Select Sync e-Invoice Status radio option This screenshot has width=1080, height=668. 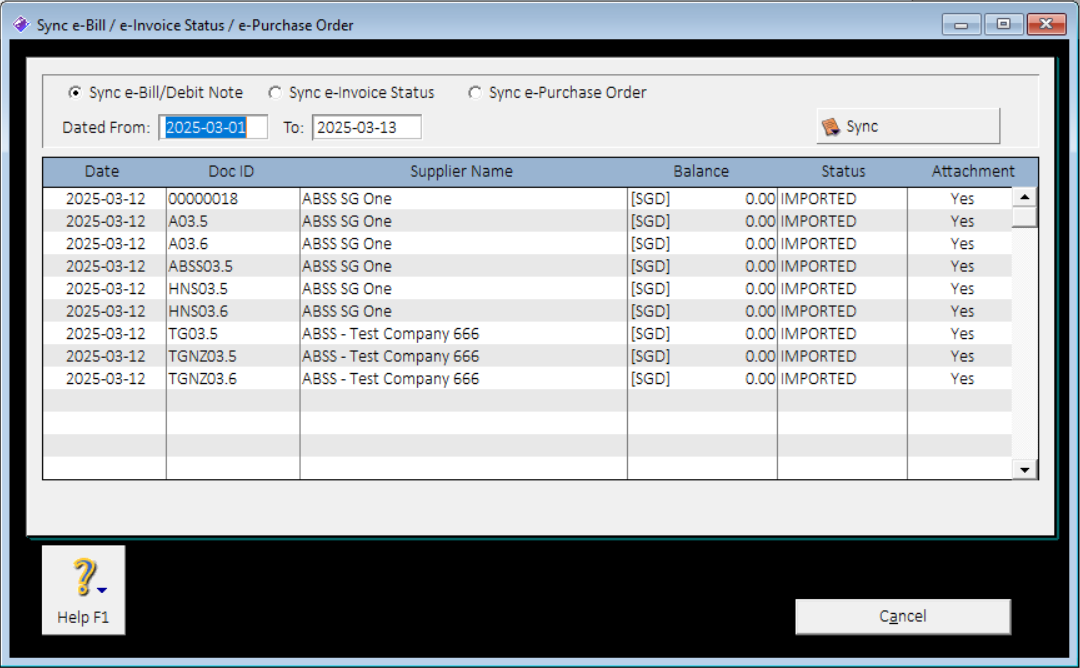point(275,92)
